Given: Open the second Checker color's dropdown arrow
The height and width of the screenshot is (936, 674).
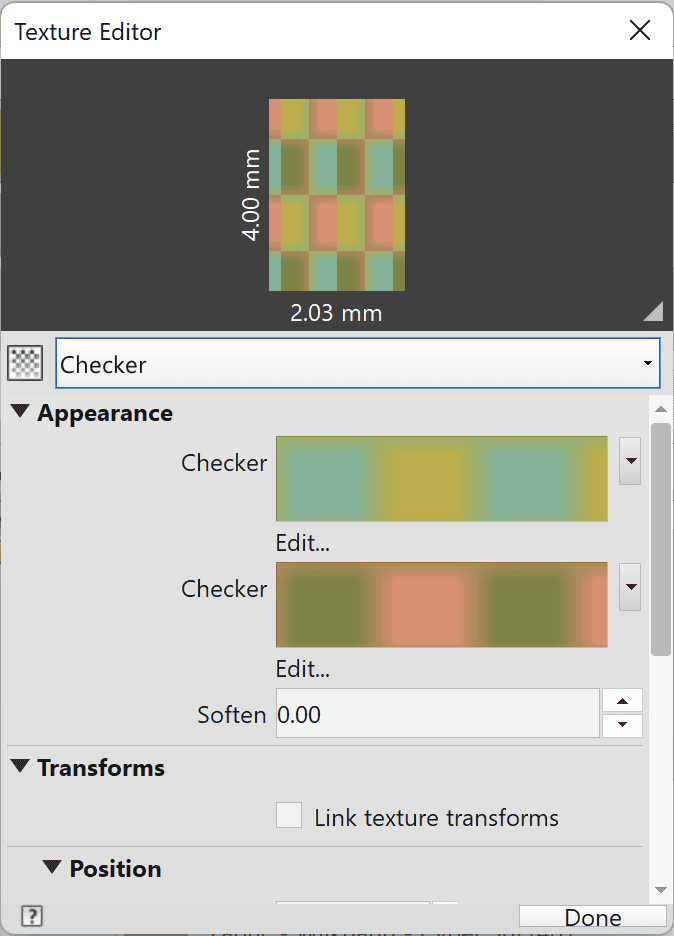Looking at the screenshot, I should coord(630,588).
